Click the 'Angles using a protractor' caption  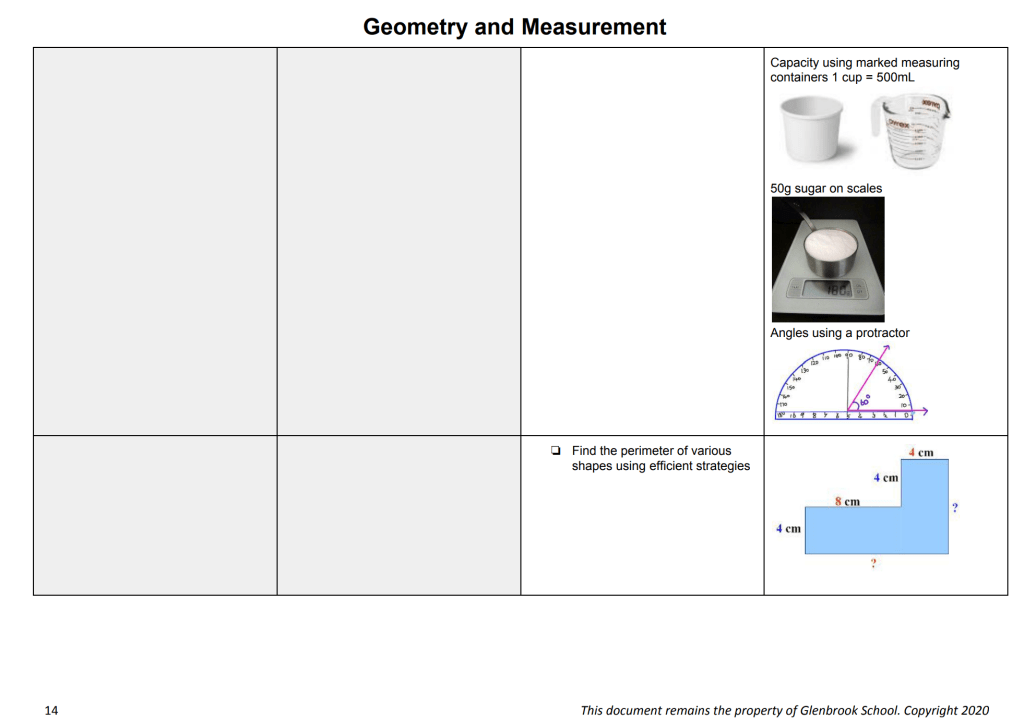click(x=840, y=333)
